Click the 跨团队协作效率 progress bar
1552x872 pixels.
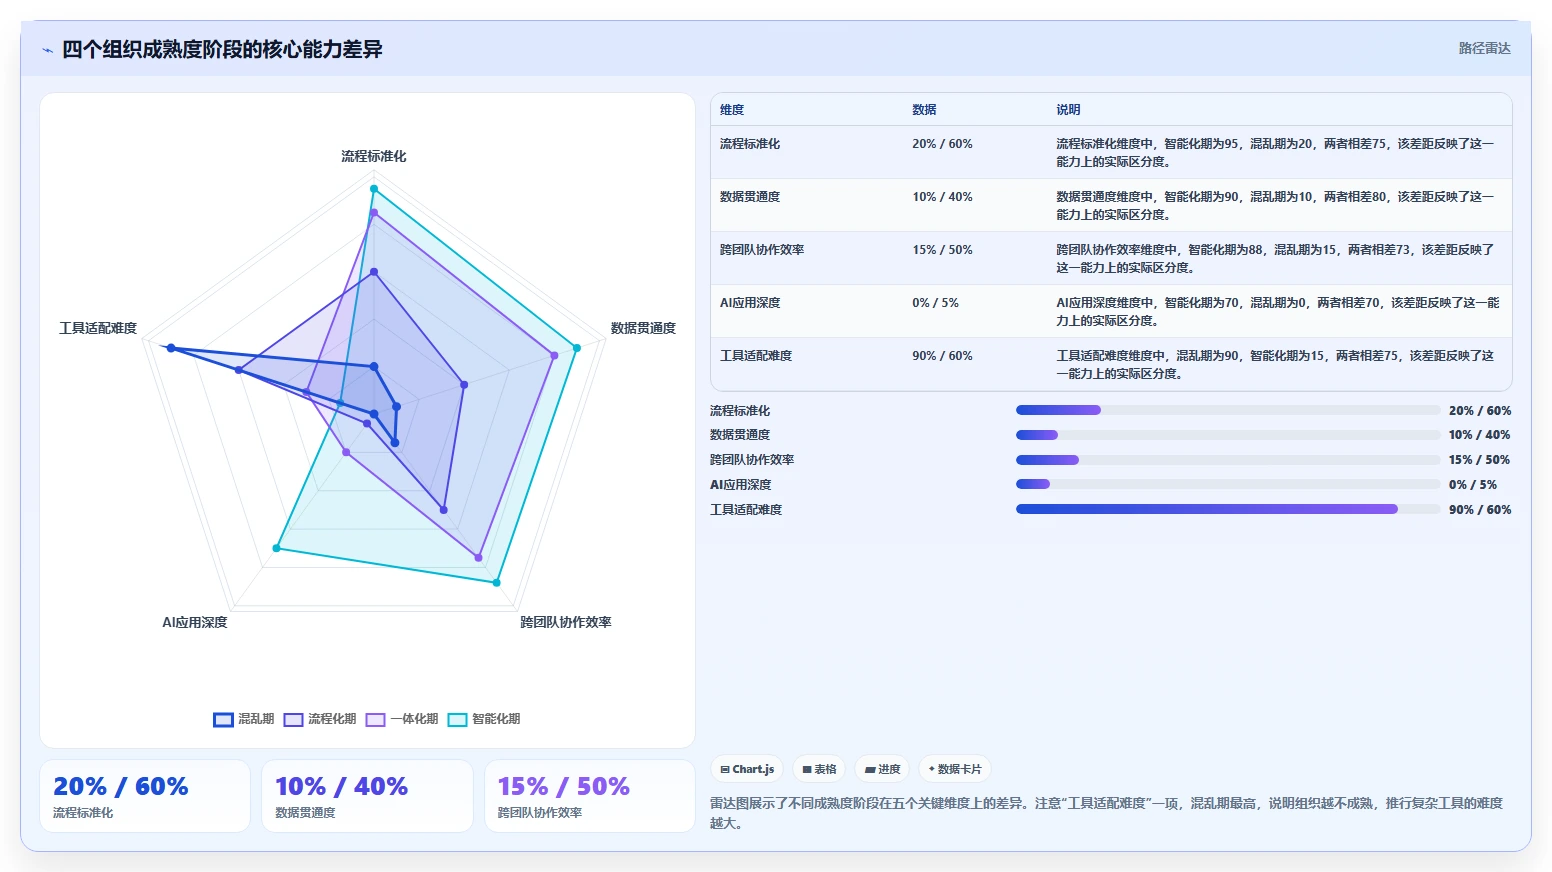pos(1228,460)
